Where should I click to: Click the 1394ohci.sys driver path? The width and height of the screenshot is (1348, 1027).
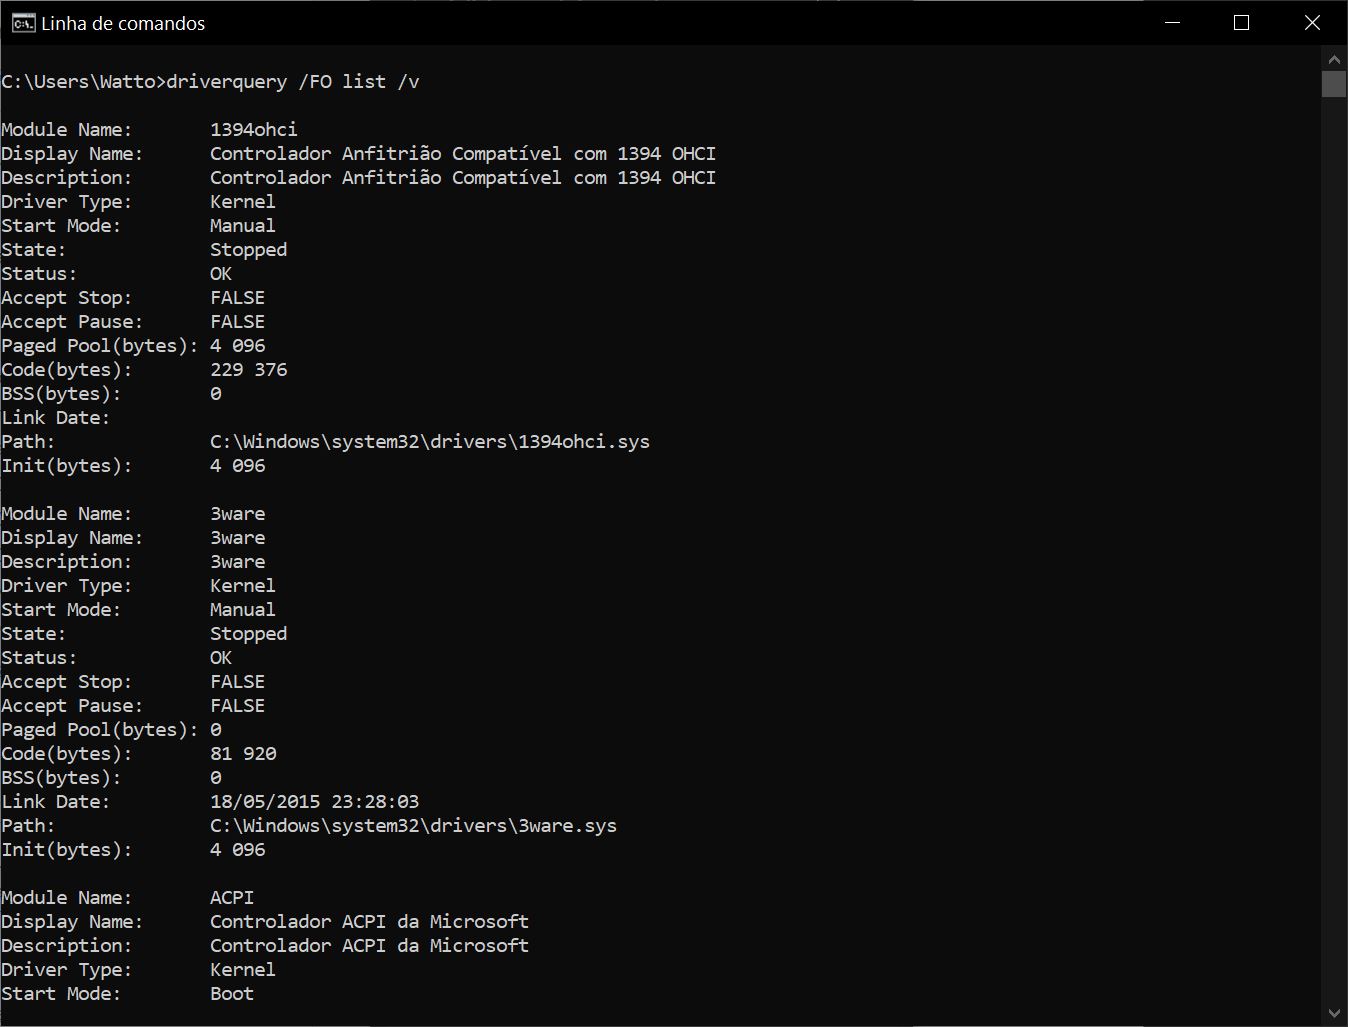429,442
